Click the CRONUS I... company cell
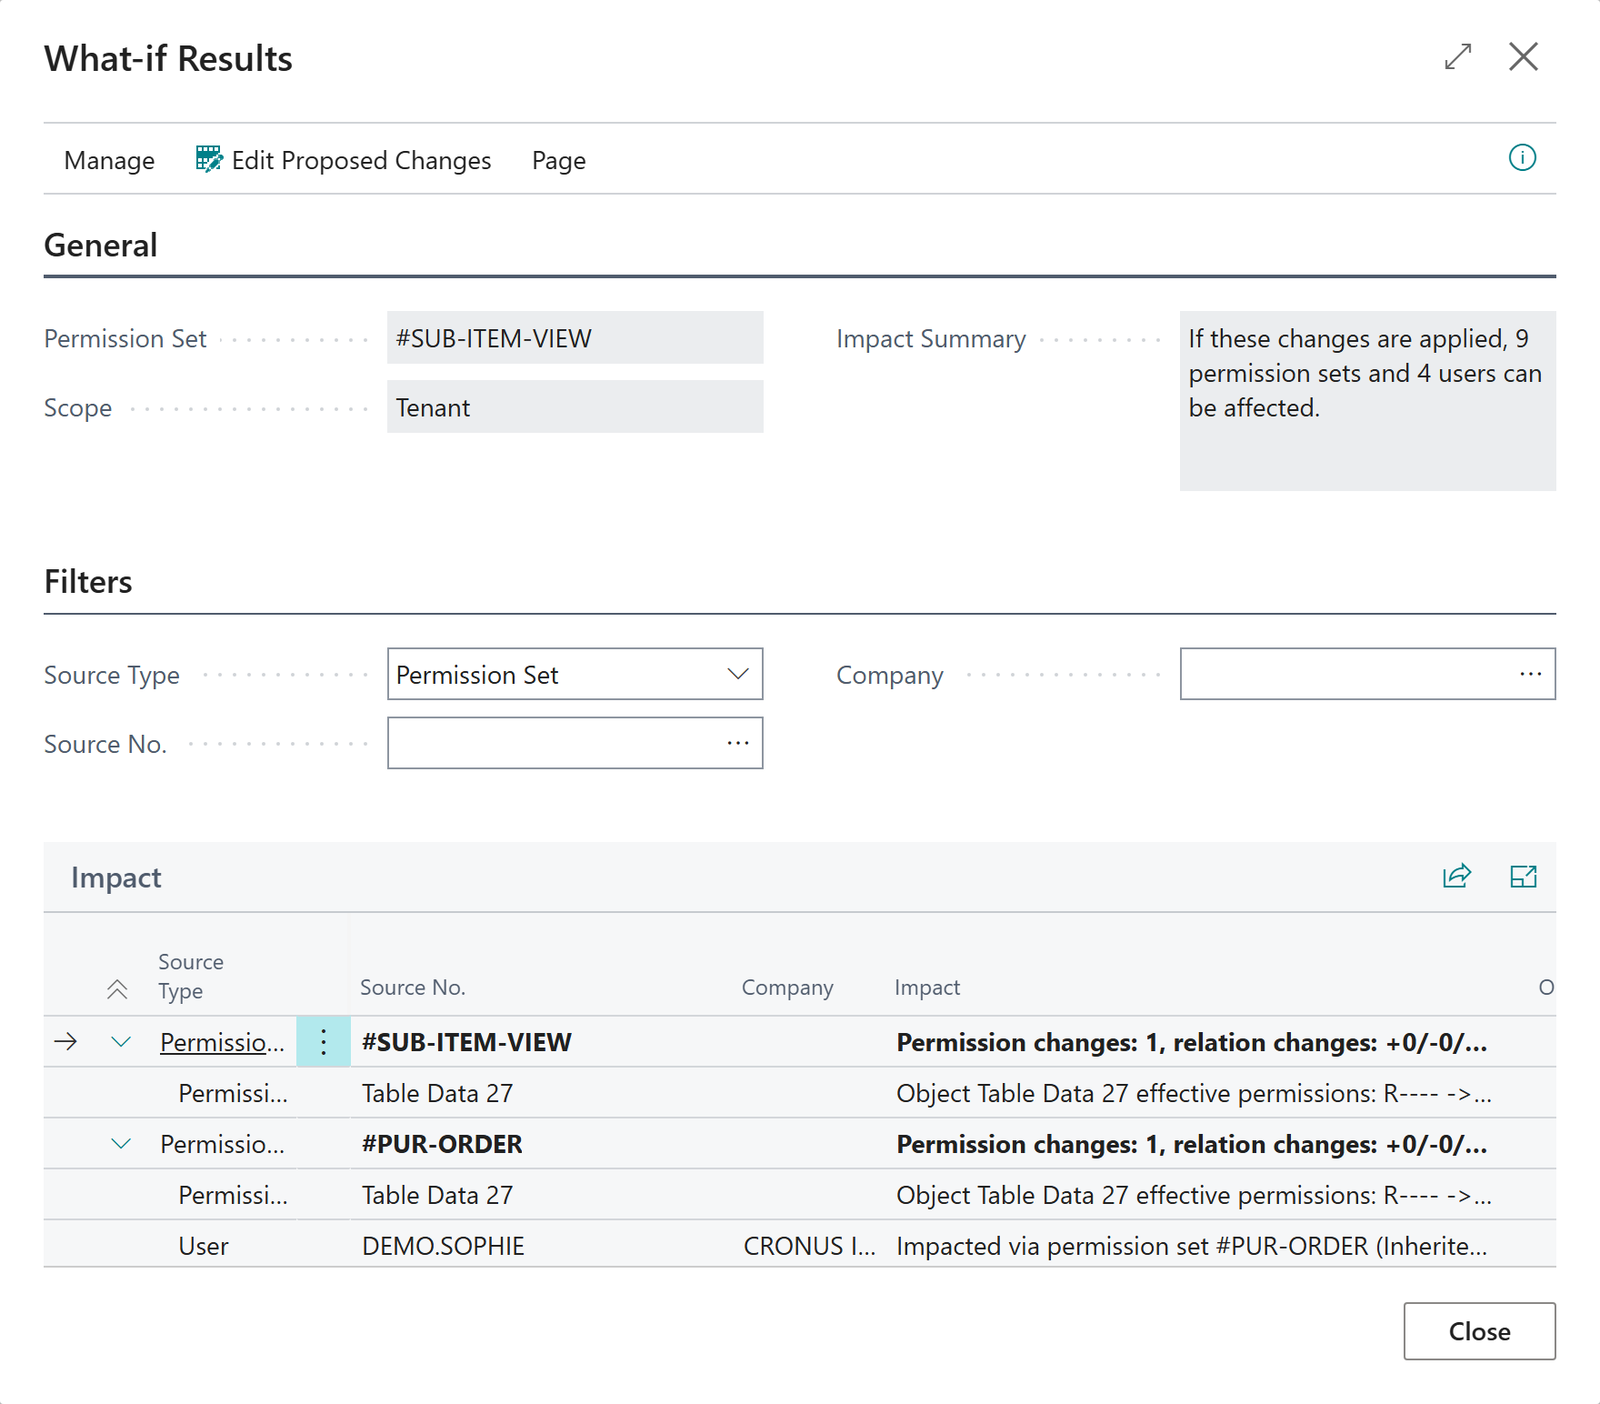The width and height of the screenshot is (1600, 1404). click(x=809, y=1246)
